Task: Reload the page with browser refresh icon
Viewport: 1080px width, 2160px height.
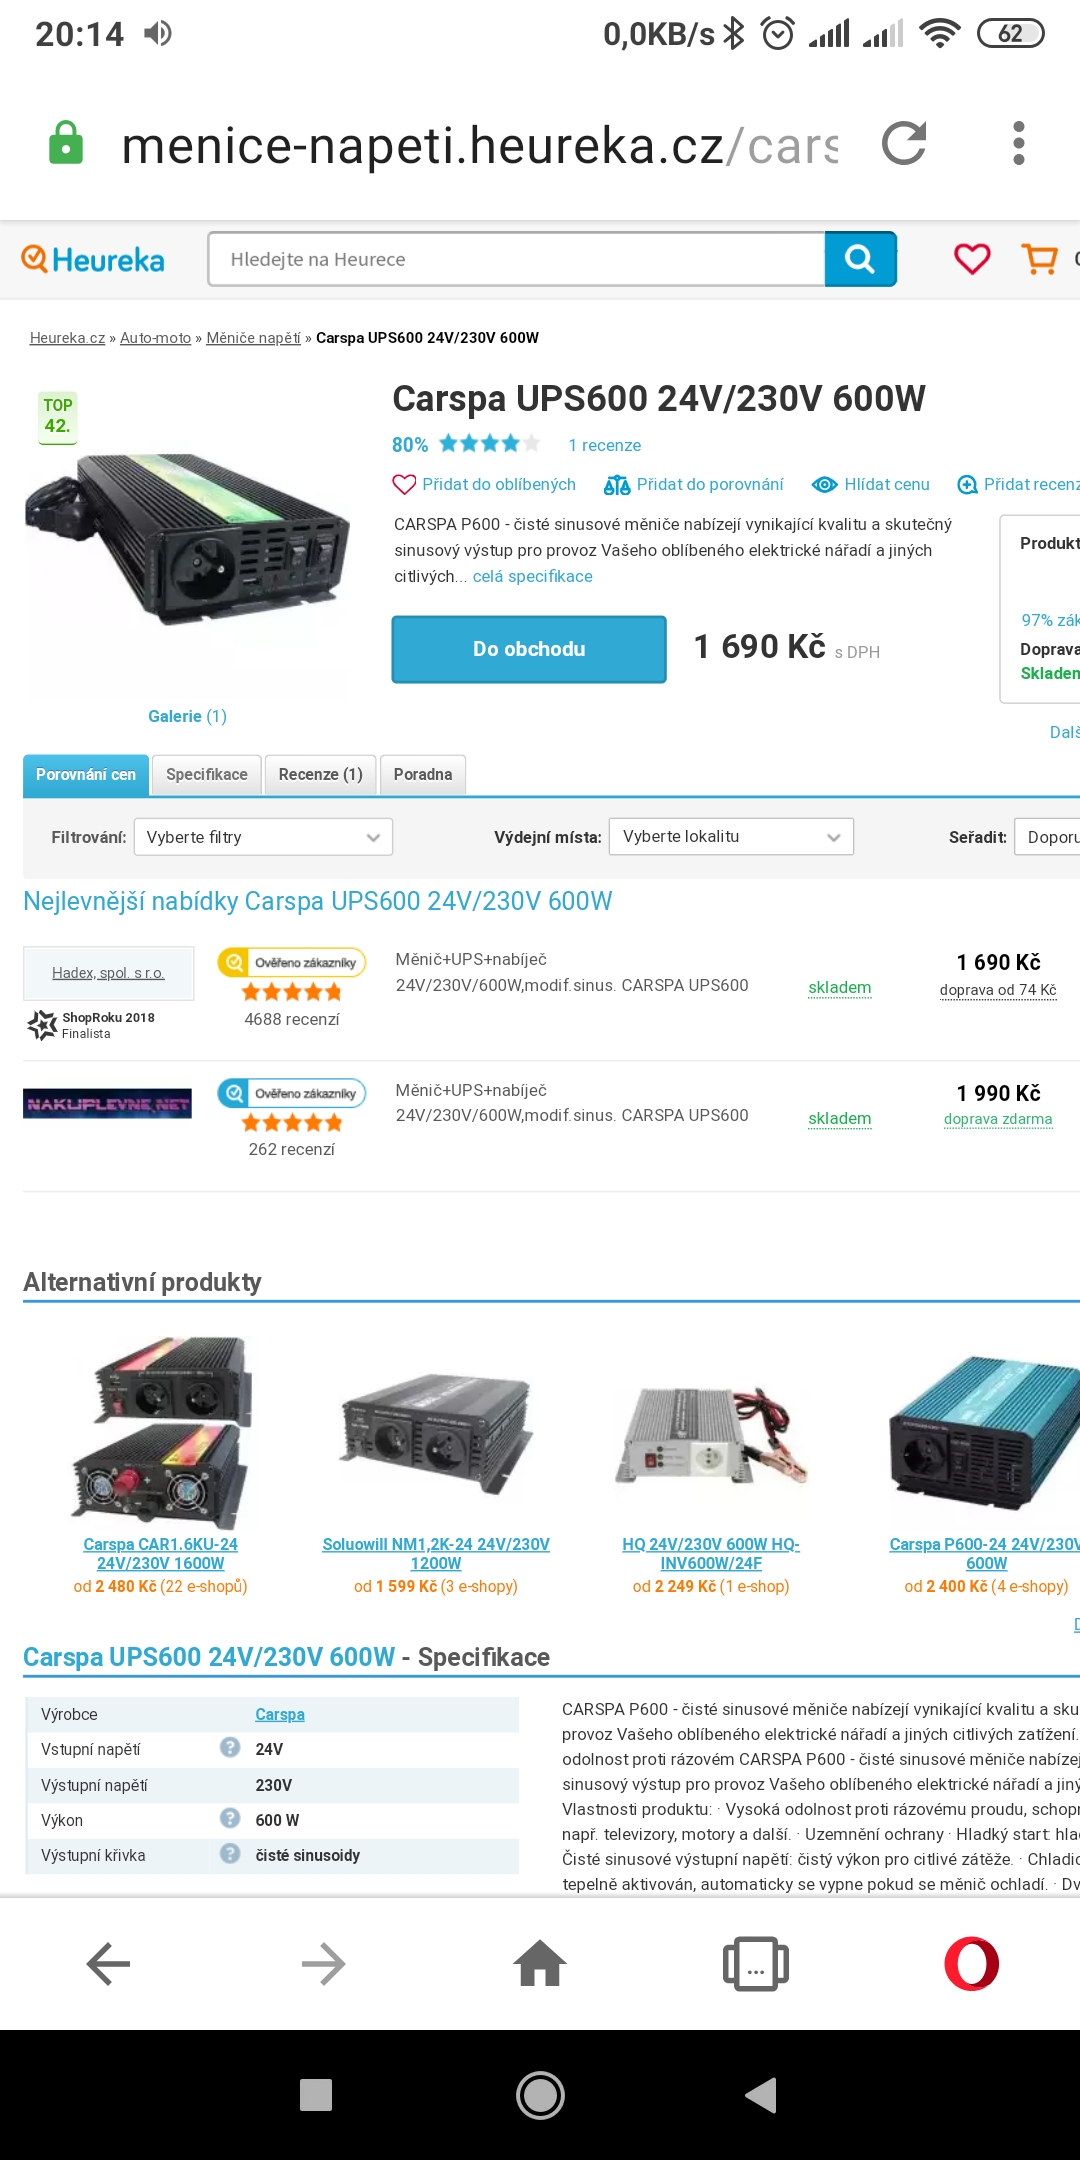Action: click(x=904, y=143)
